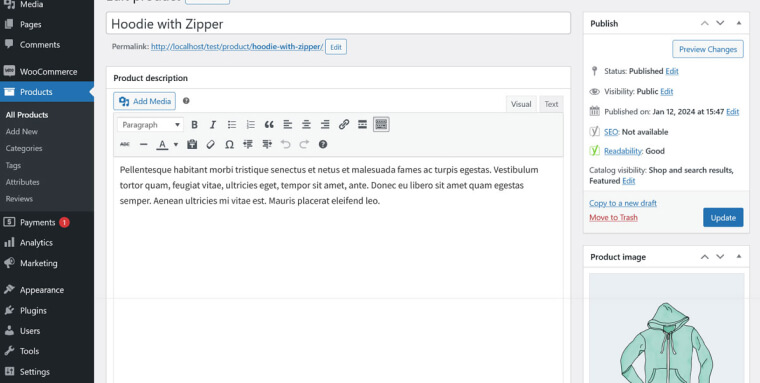Toggle the toolbar kitchen sink button
760x383 pixels.
[381, 125]
